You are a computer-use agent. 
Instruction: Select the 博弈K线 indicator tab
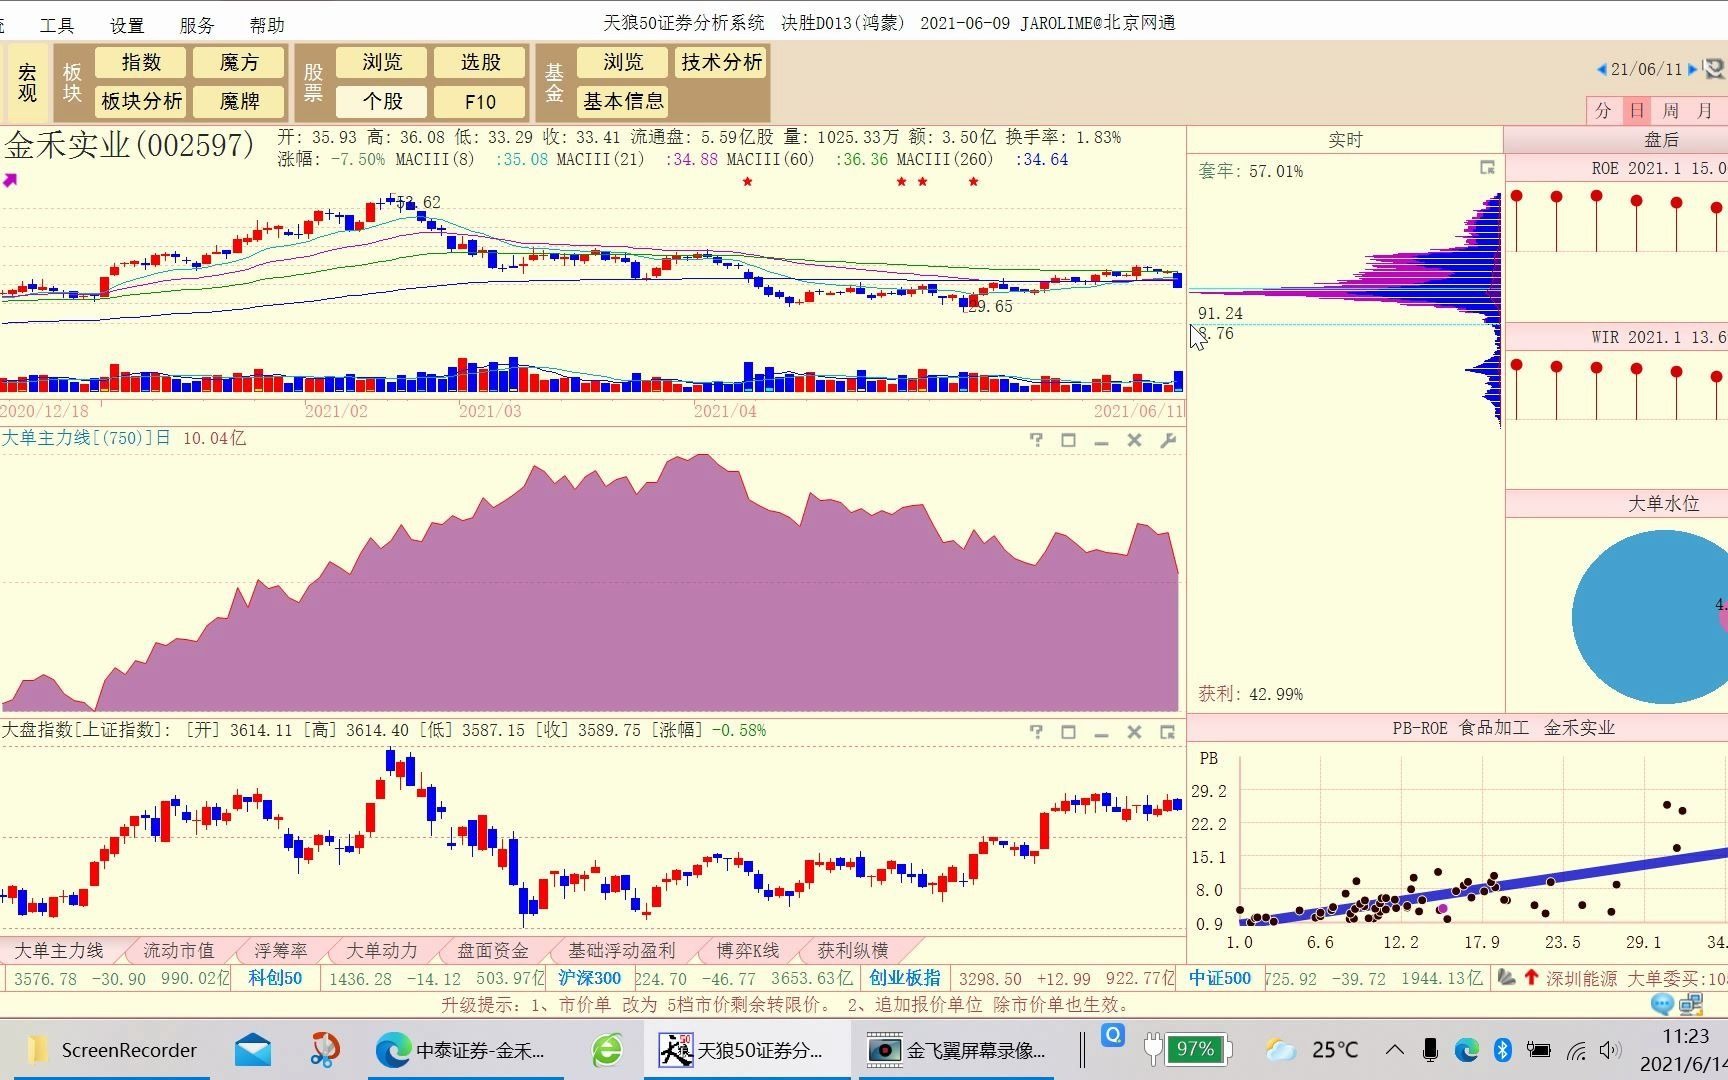click(747, 950)
